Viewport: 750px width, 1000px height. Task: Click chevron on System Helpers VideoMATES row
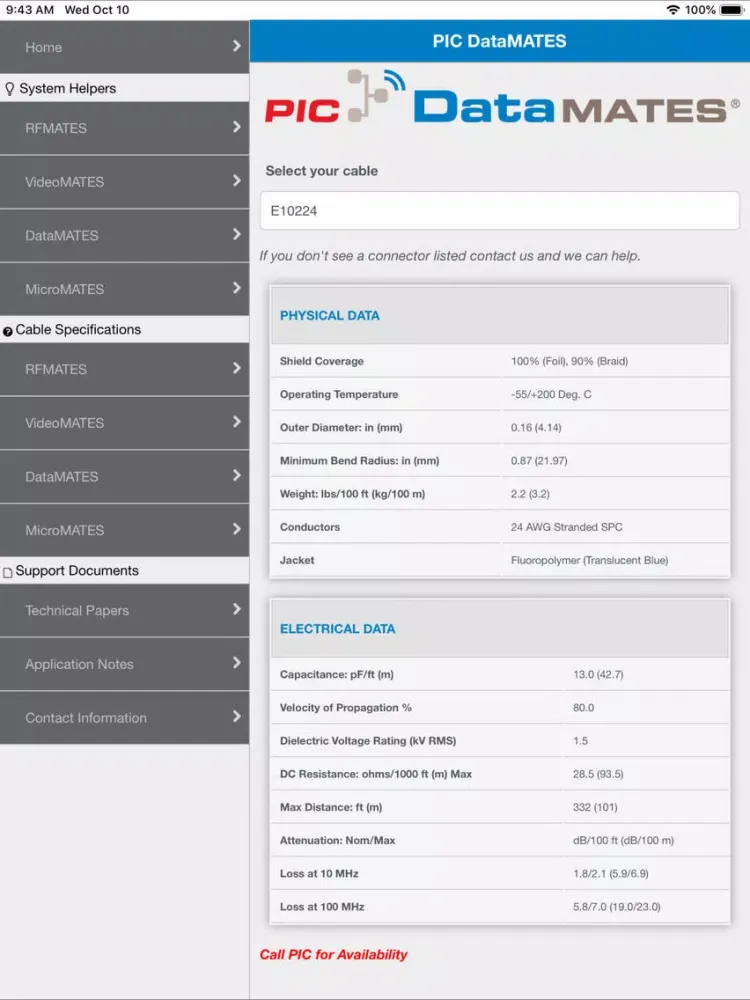[x=237, y=180]
